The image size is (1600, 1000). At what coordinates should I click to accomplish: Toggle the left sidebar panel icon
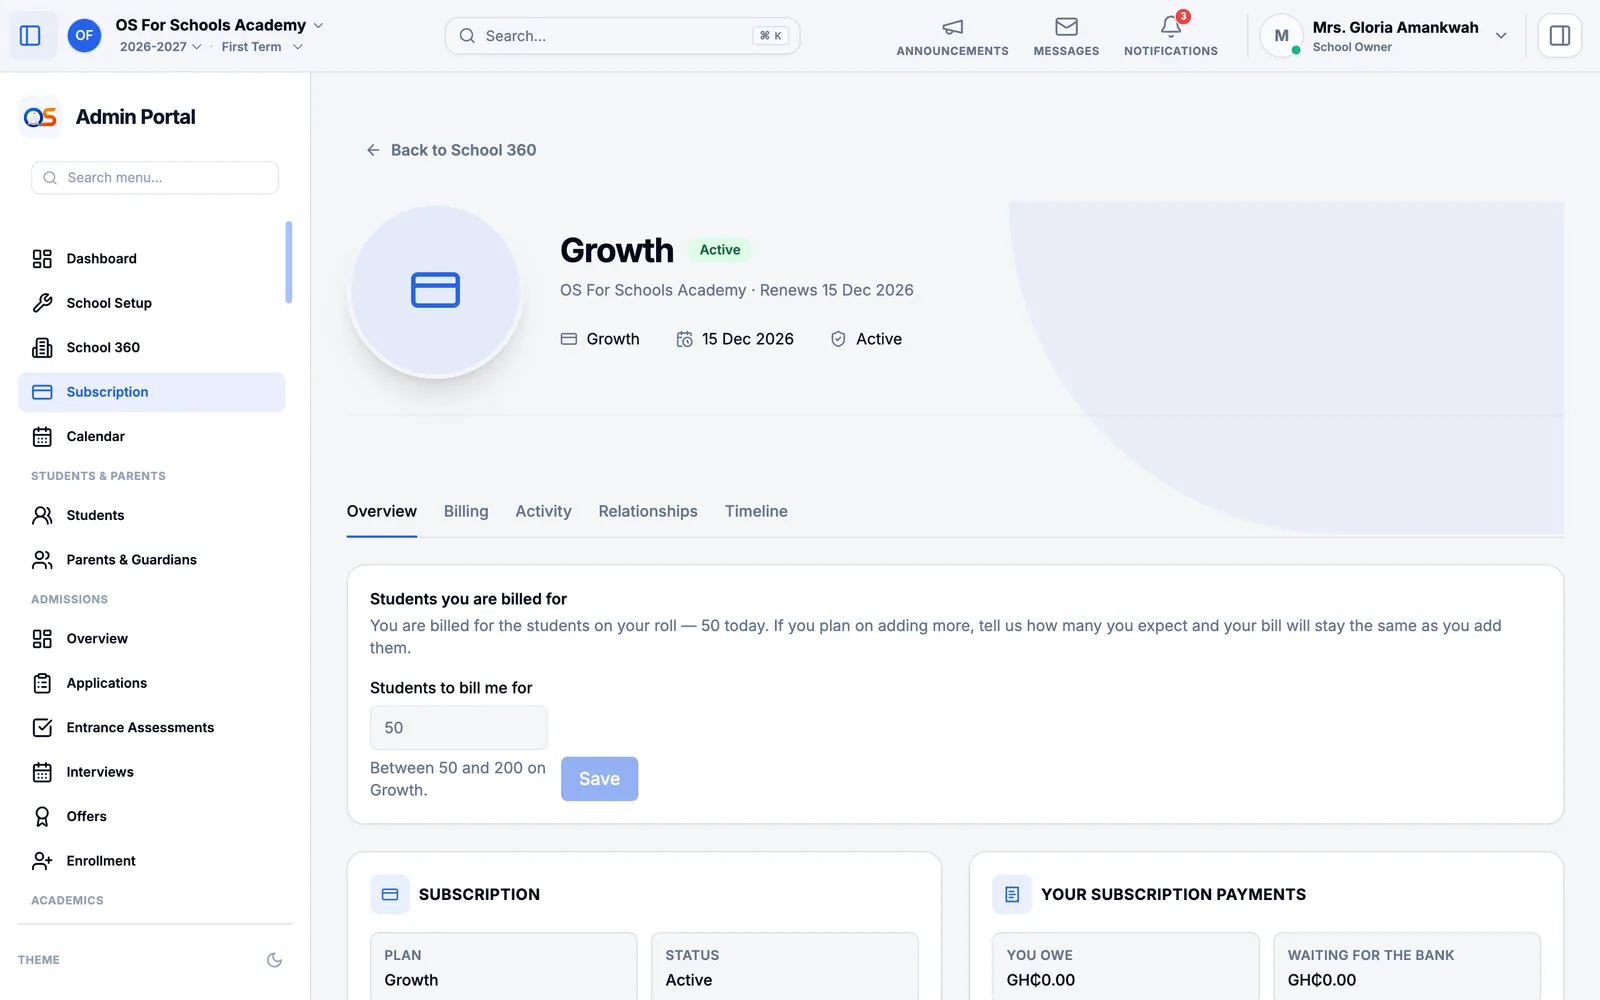[30, 36]
